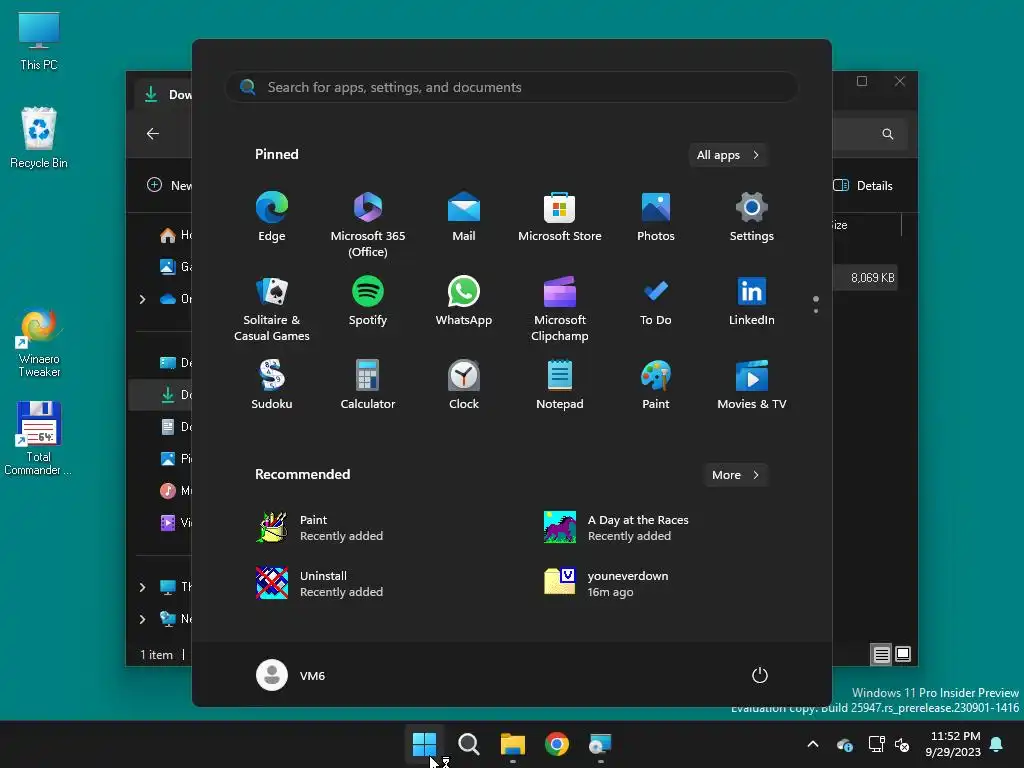
Task: Focus the Start menu search box
Action: 512,88
